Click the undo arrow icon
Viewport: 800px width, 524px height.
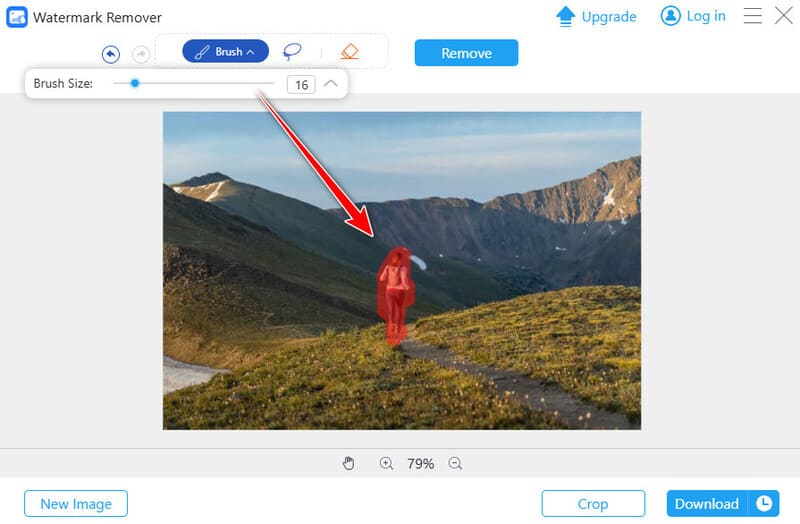[x=111, y=54]
